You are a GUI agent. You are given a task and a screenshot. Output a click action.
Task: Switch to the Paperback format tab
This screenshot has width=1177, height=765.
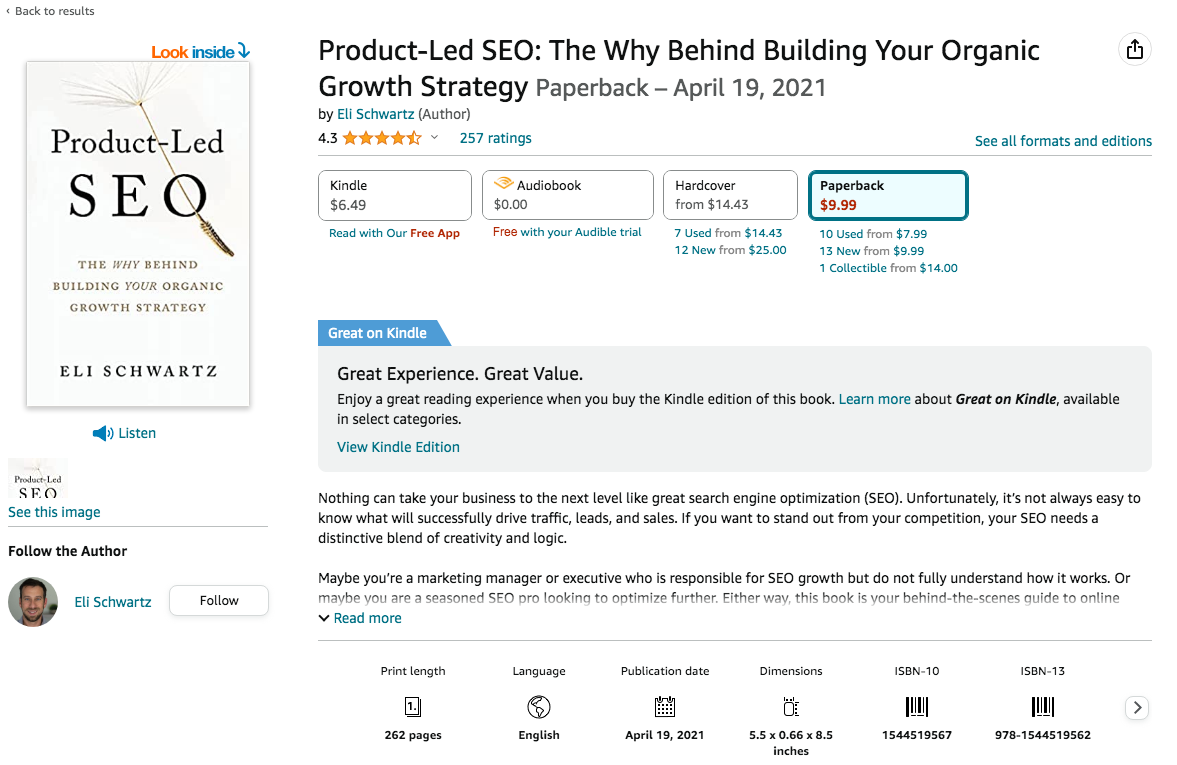(888, 195)
